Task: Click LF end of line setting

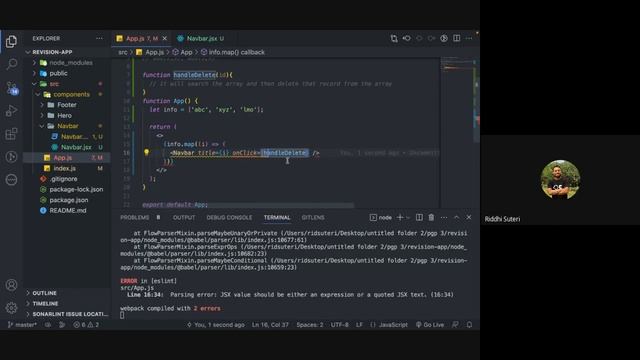Action: pyautogui.click(x=359, y=325)
